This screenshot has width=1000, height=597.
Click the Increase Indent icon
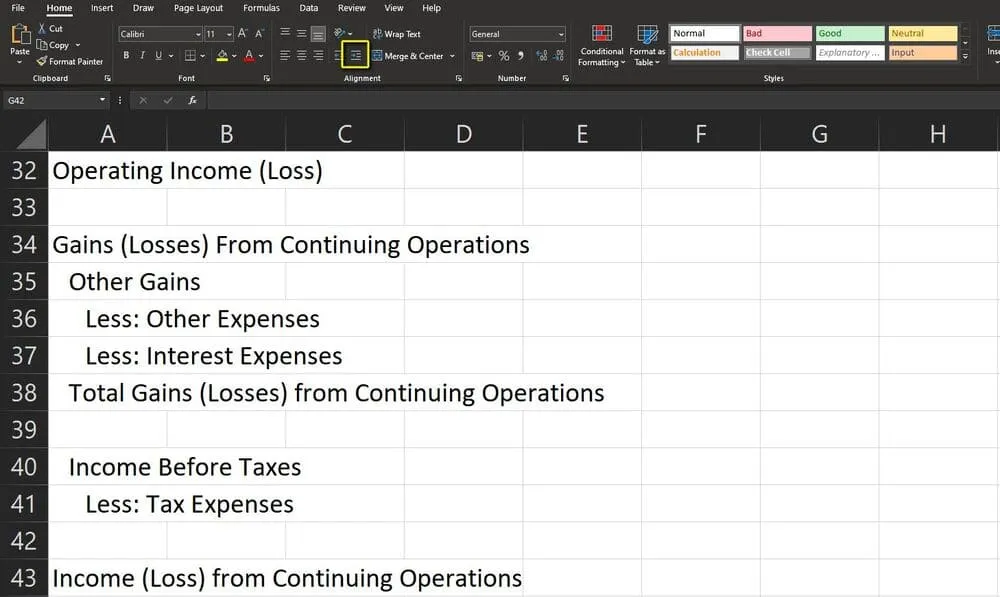click(x=355, y=55)
